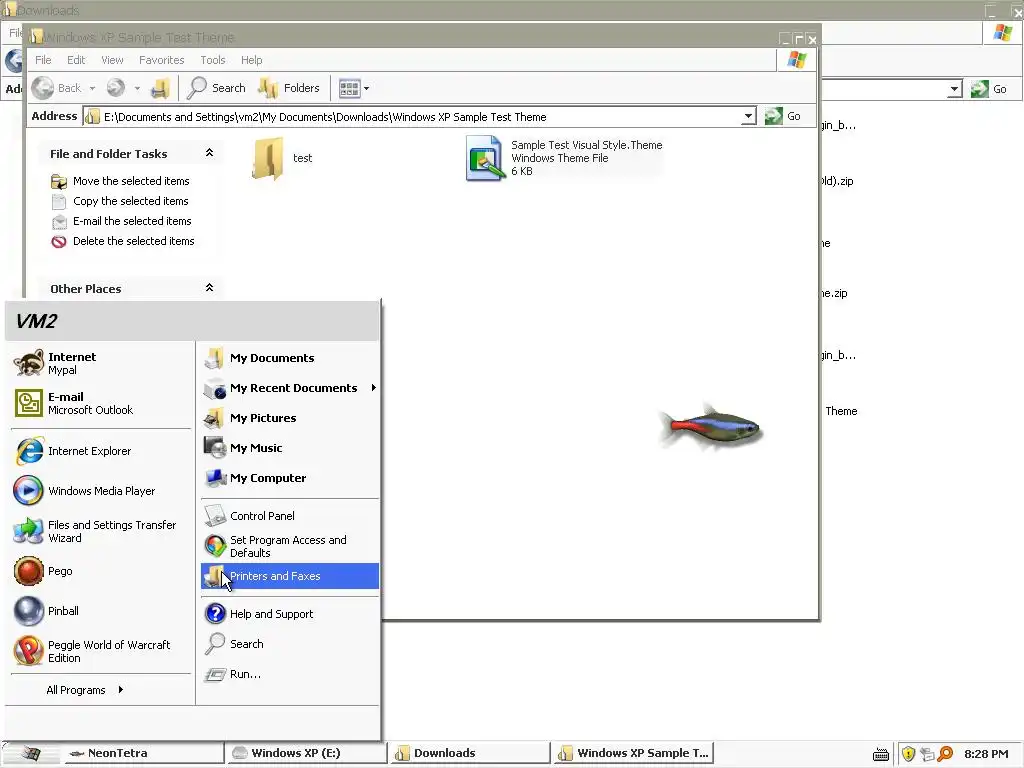Open Control Panel
1024x768 pixels.
pyautogui.click(x=289, y=516)
